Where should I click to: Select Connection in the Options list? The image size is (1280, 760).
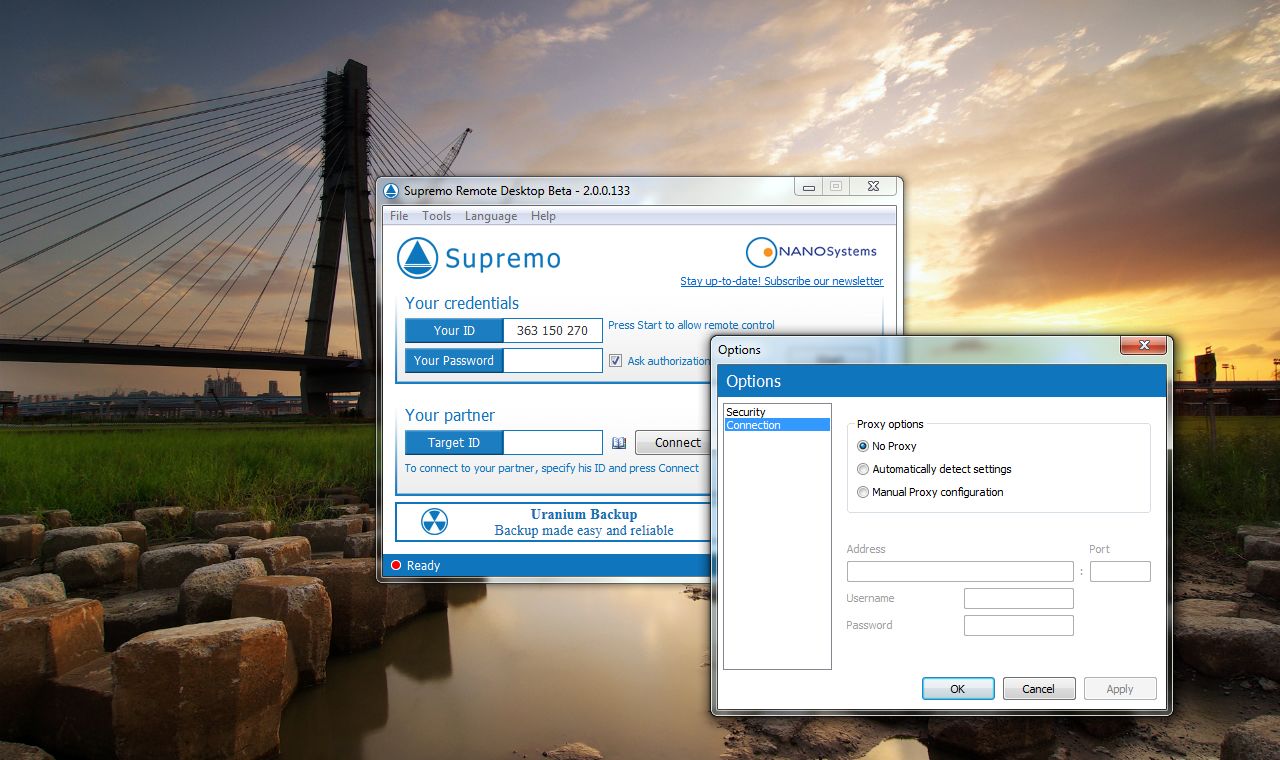coord(777,425)
